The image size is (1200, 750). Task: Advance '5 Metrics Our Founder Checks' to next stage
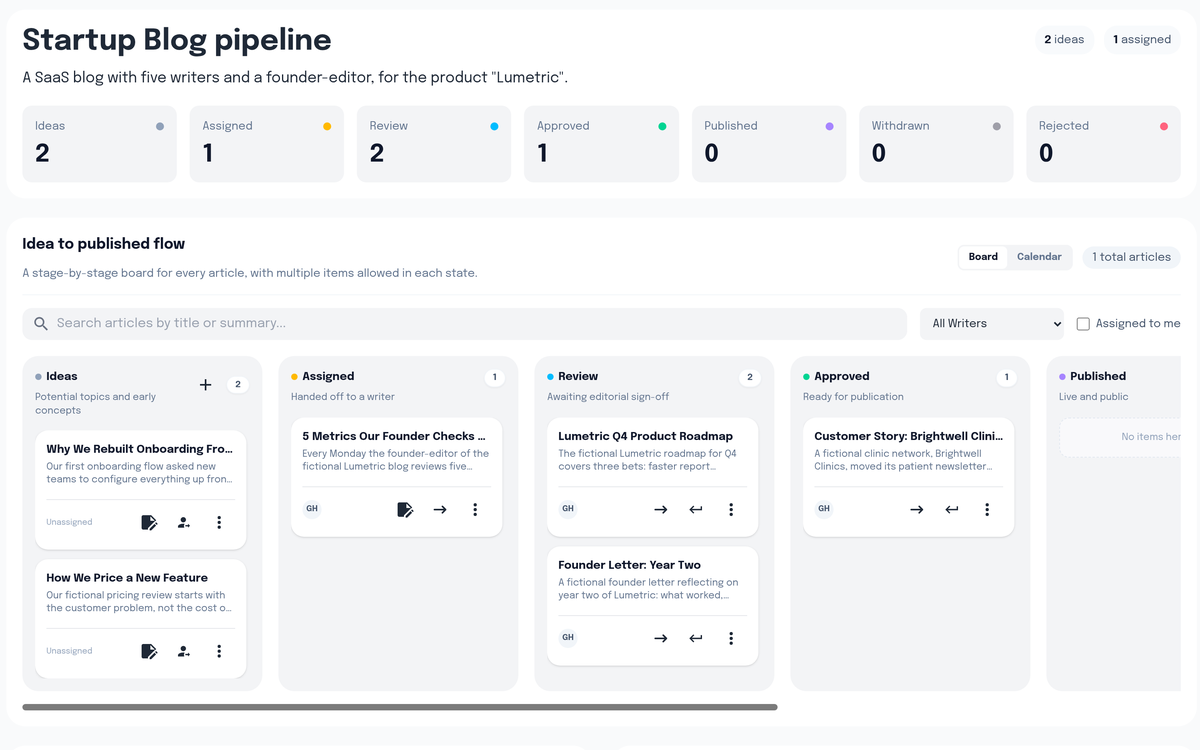pyautogui.click(x=440, y=509)
